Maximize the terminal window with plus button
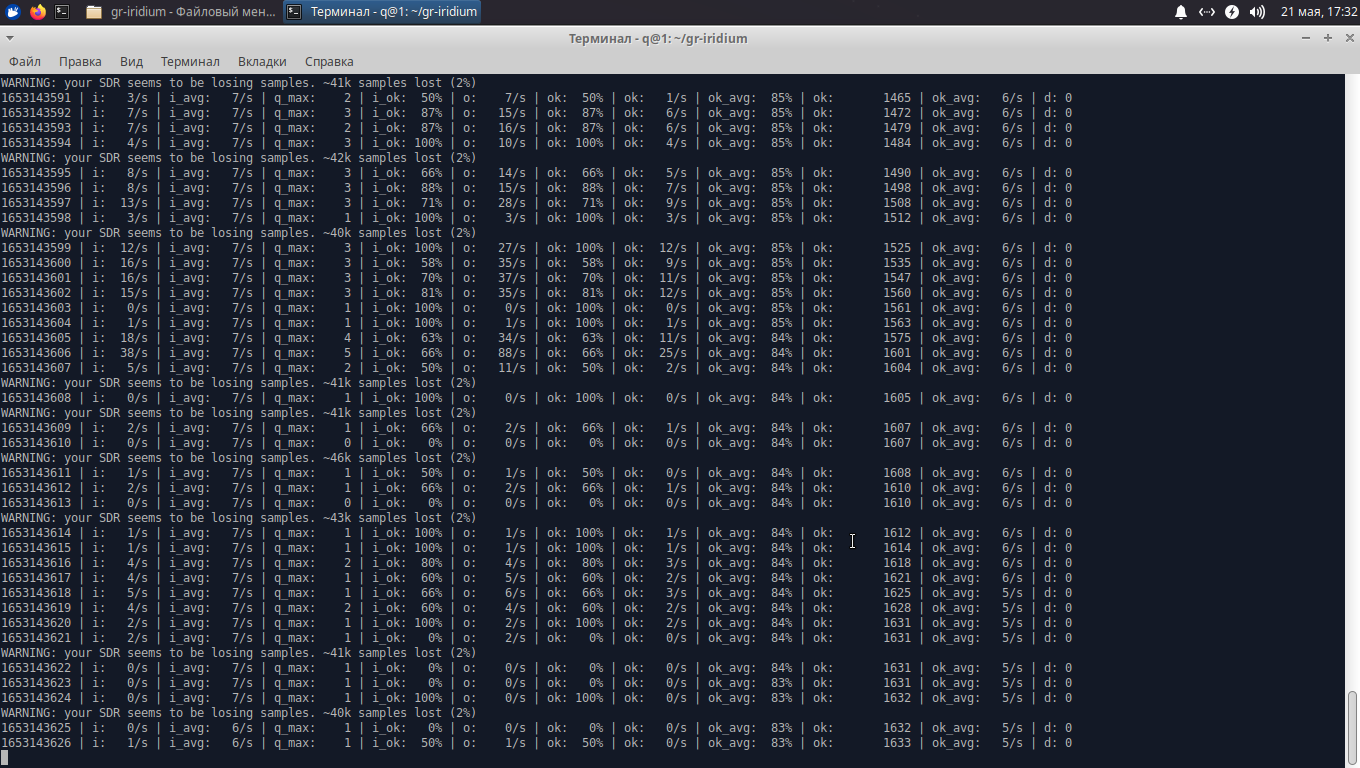This screenshot has height=768, width=1360. [x=1328, y=38]
